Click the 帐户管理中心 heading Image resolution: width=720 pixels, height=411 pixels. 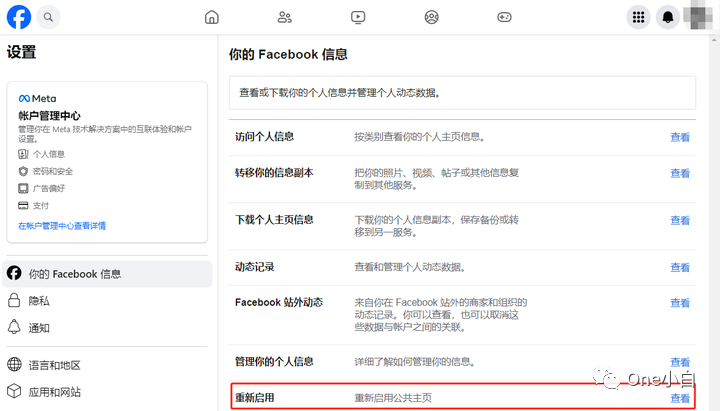pyautogui.click(x=49, y=116)
